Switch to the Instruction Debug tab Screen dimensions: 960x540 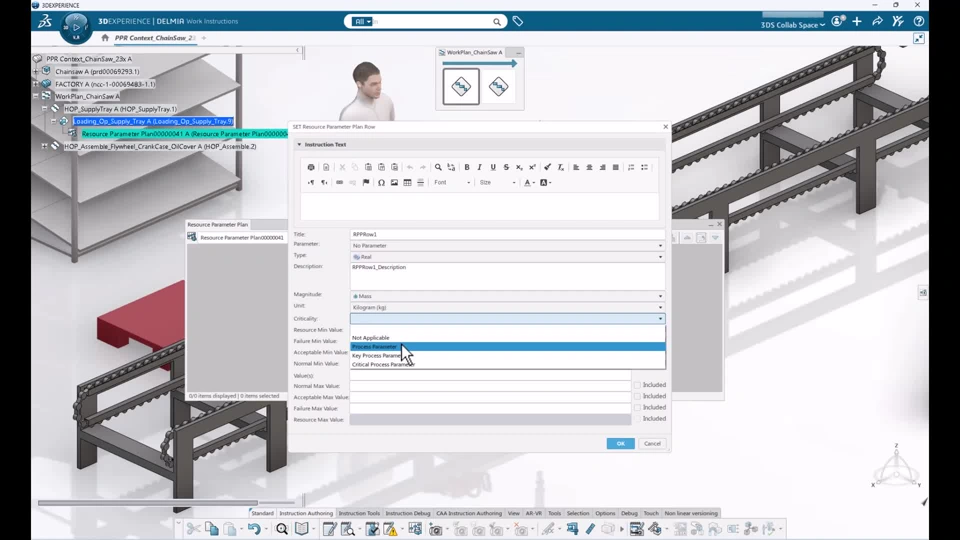[408, 513]
